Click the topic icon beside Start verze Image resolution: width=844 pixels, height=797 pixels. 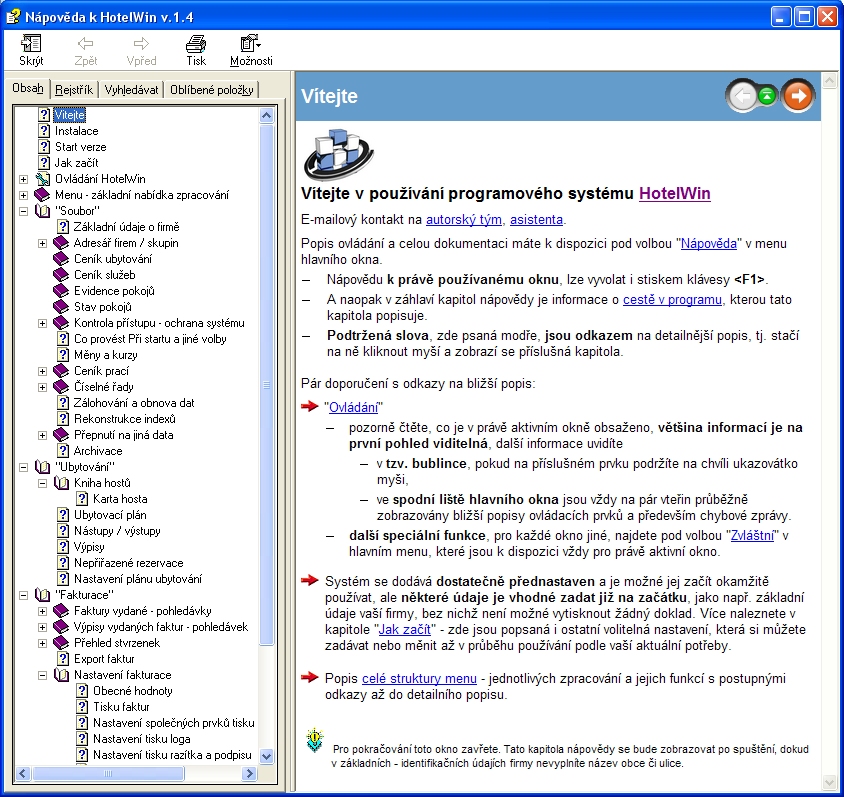click(x=44, y=147)
